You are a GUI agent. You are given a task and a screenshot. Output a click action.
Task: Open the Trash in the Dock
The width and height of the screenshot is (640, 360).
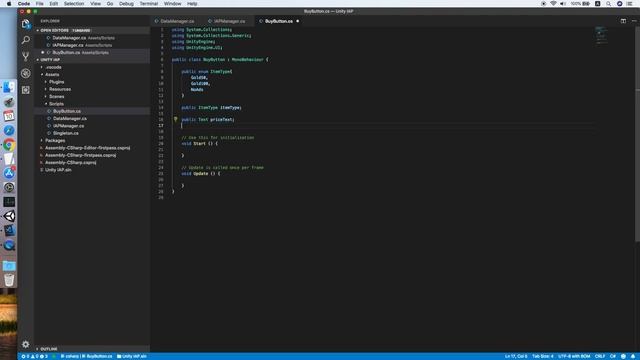pyautogui.click(x=9, y=280)
